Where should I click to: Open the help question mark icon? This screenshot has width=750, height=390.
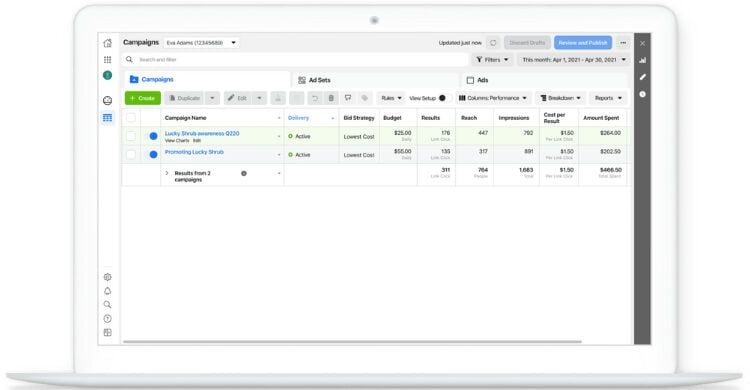point(108,319)
